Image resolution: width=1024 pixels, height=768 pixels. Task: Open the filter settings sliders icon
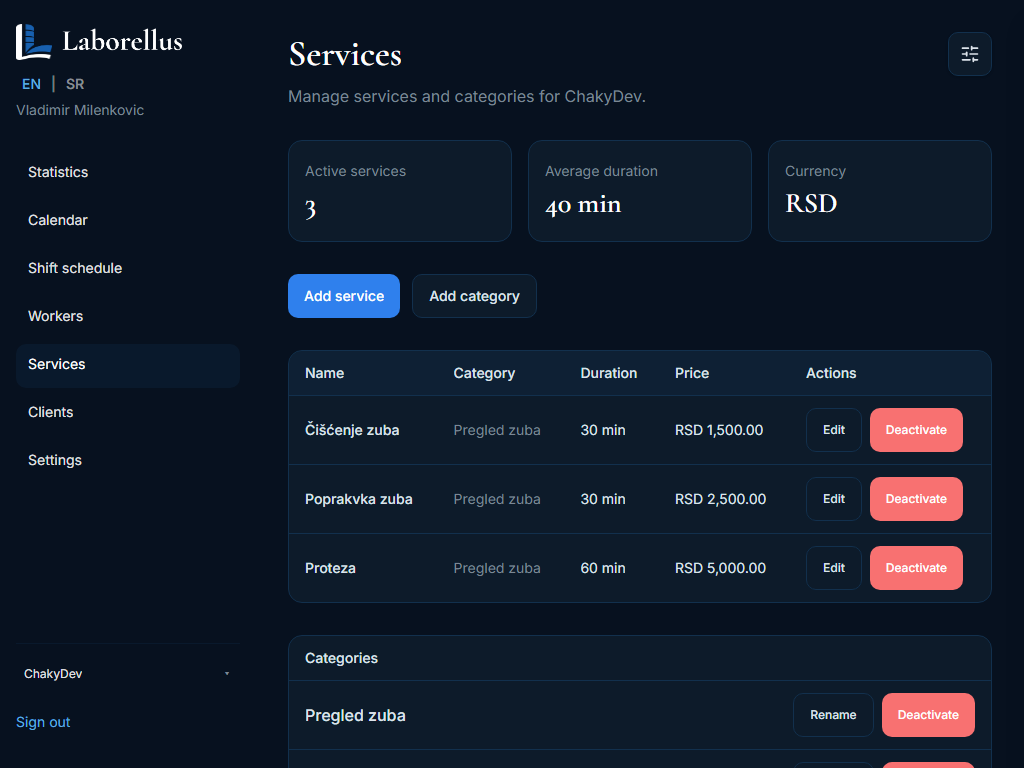click(970, 54)
